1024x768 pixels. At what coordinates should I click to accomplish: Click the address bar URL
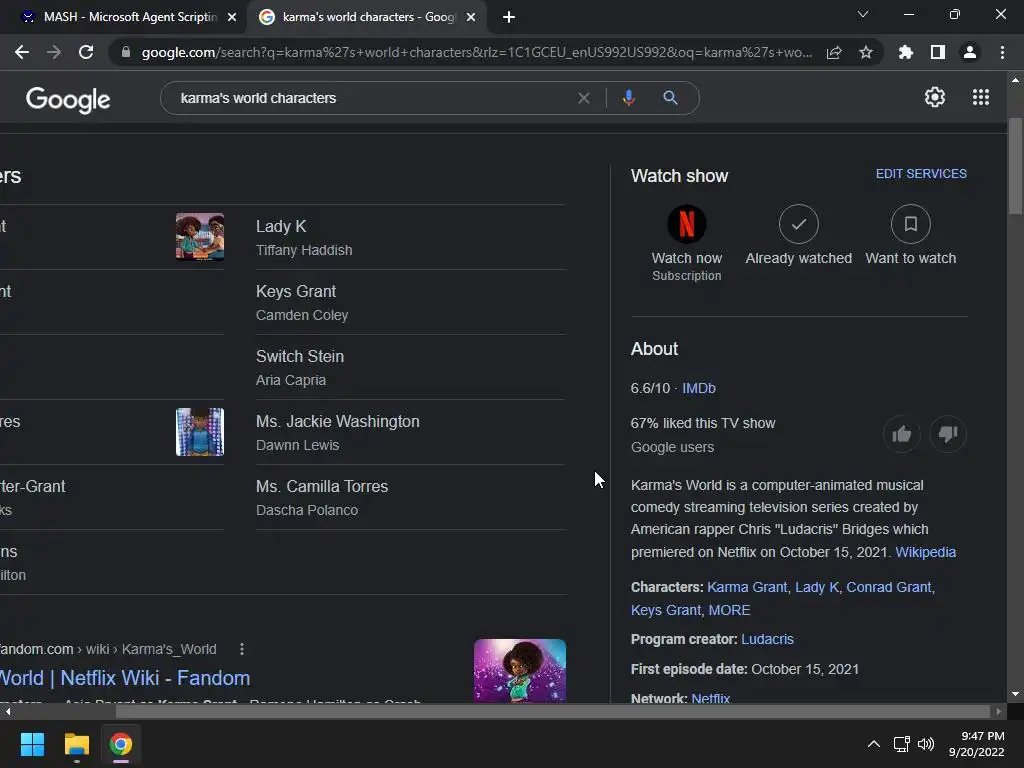(477, 52)
